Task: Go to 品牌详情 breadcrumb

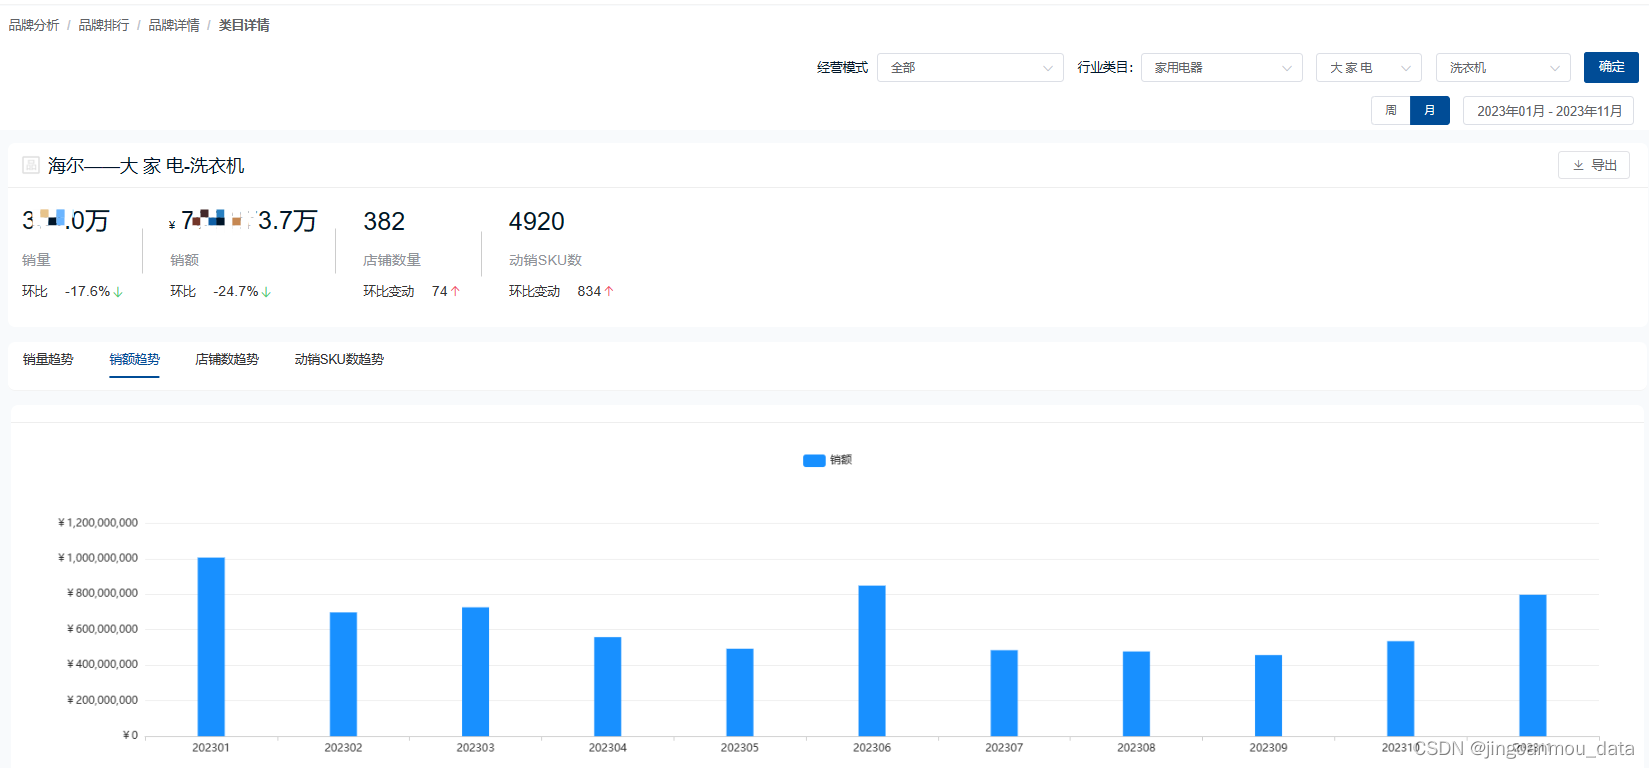Action: point(174,25)
